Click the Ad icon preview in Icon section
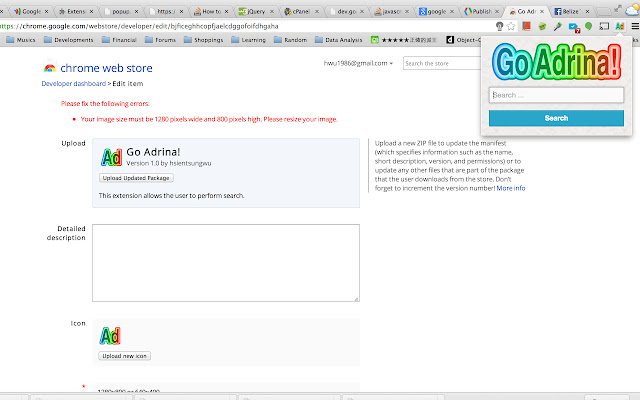This screenshot has width=640, height=400. (110, 336)
